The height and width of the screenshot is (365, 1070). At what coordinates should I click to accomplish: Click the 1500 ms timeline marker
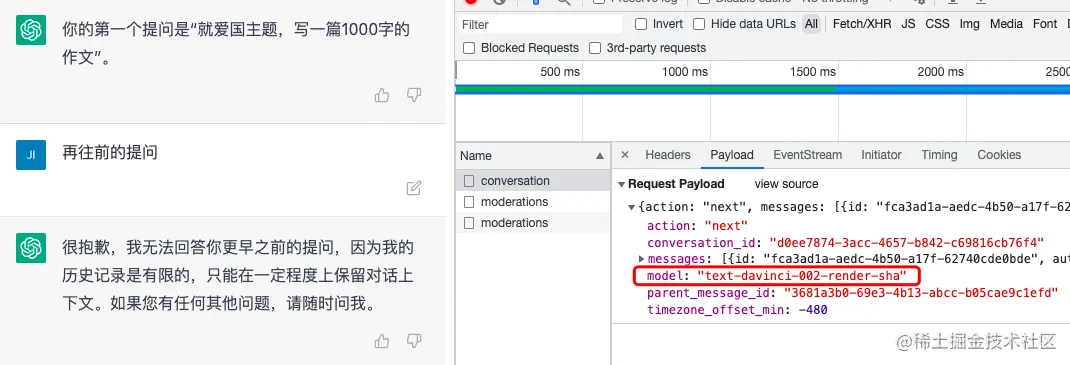click(813, 72)
